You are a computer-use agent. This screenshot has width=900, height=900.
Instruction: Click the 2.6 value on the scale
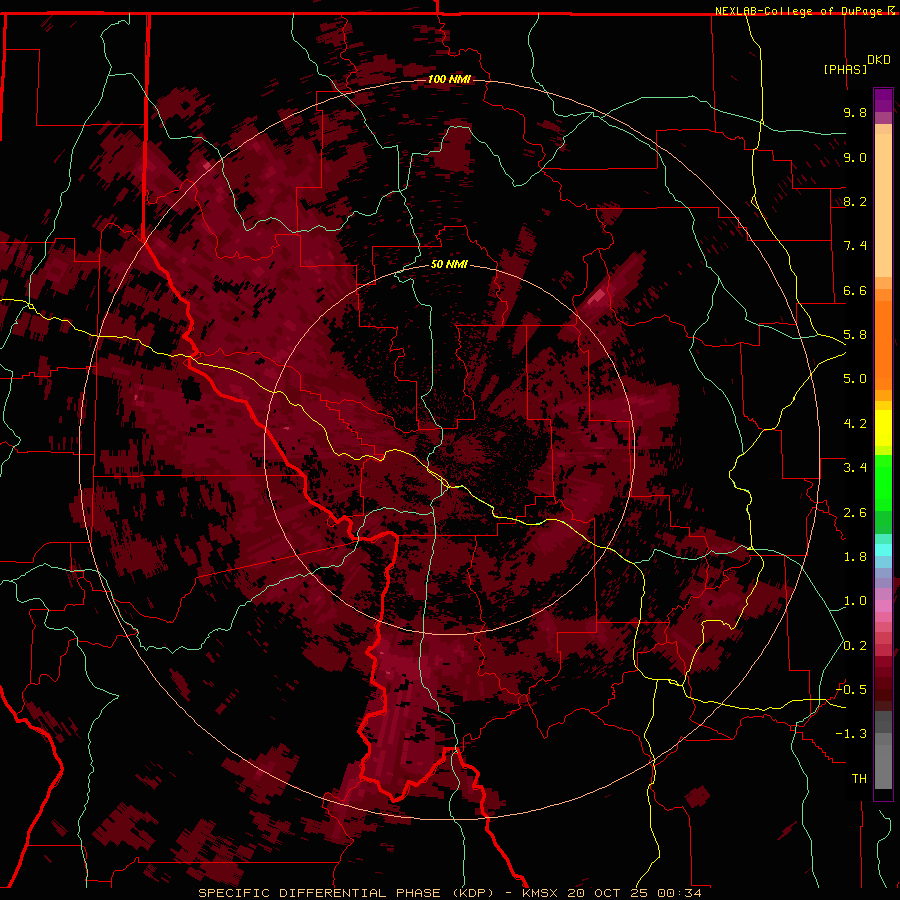(x=855, y=513)
